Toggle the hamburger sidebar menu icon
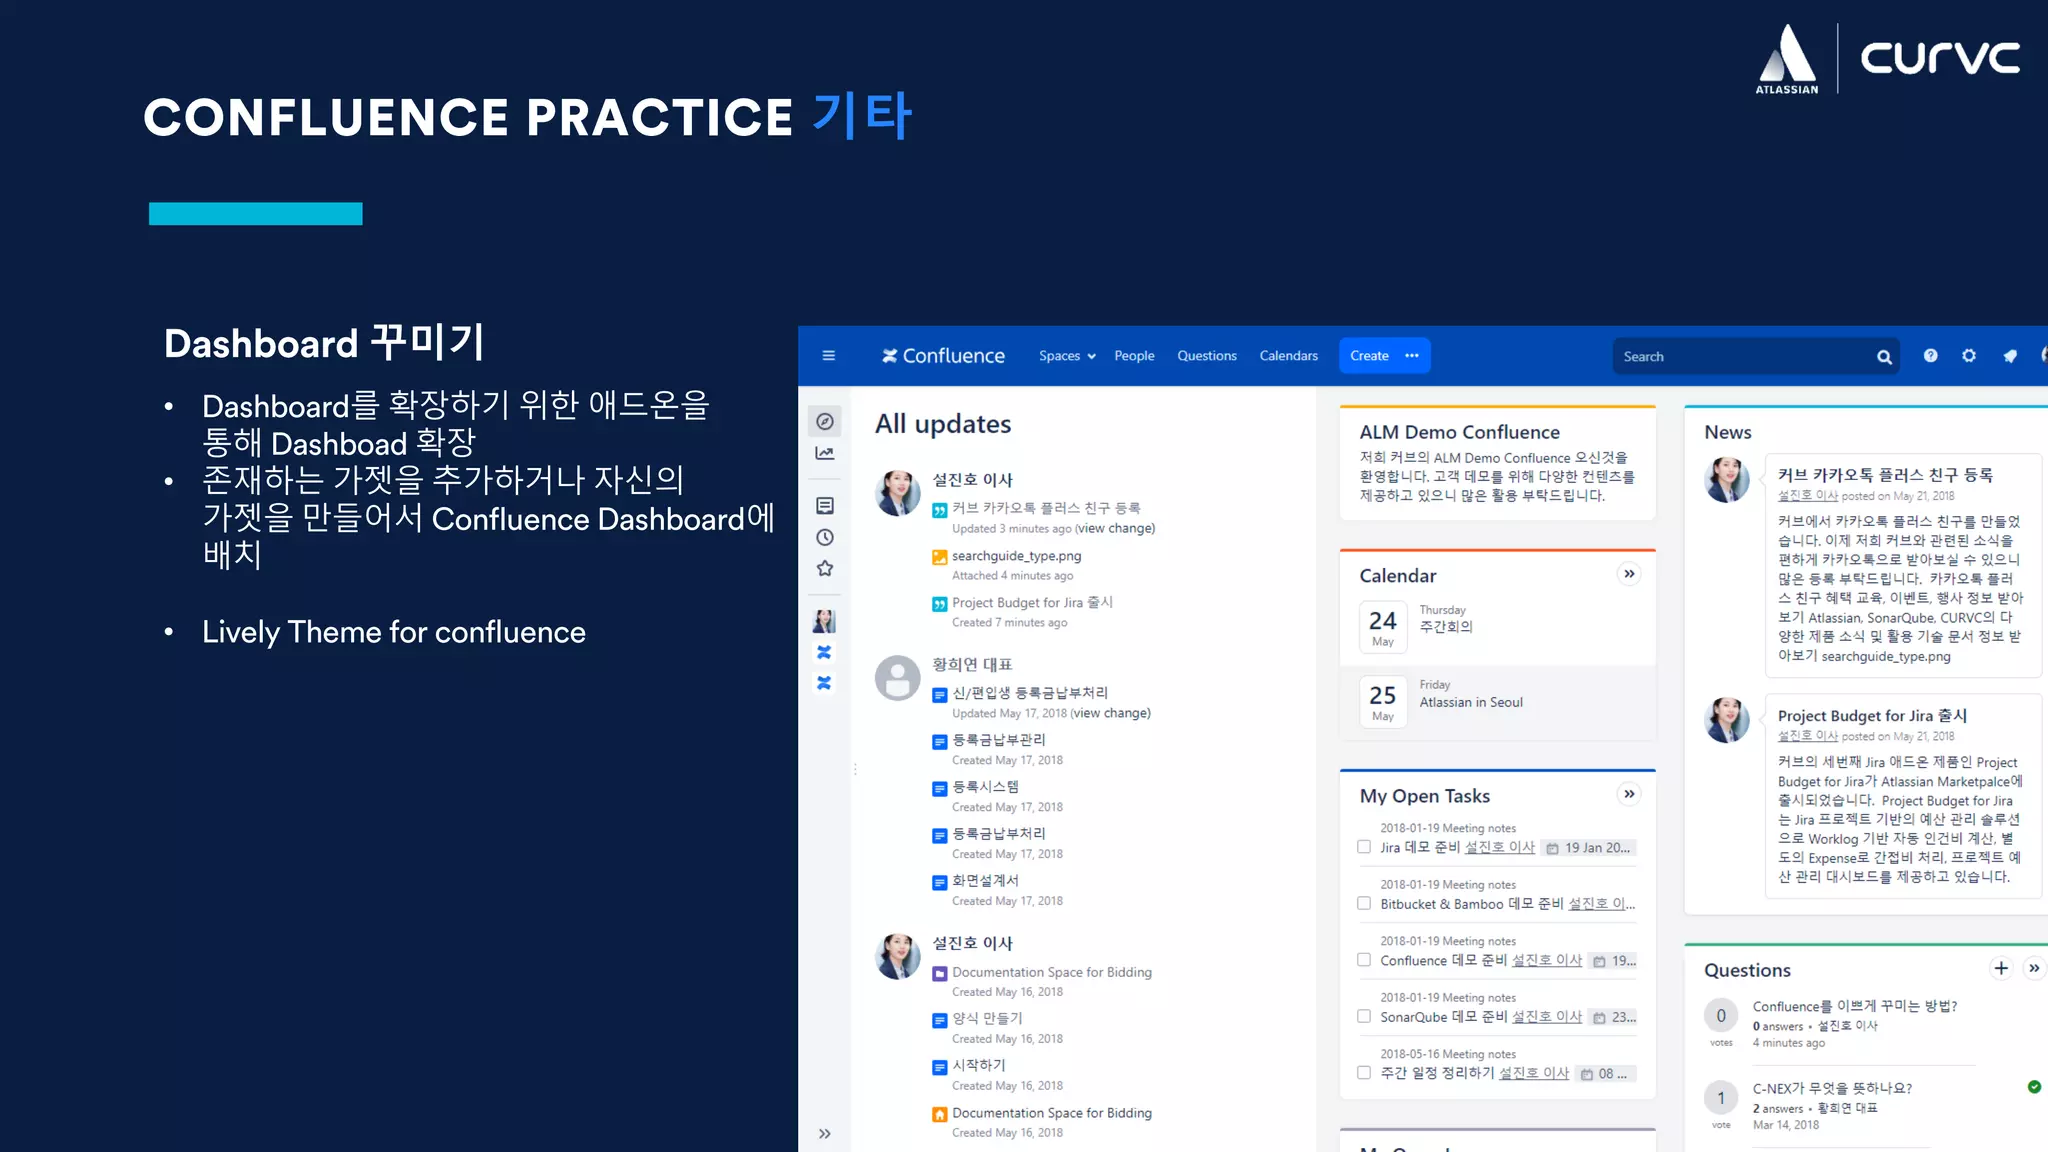The image size is (2048, 1152). coord(828,356)
